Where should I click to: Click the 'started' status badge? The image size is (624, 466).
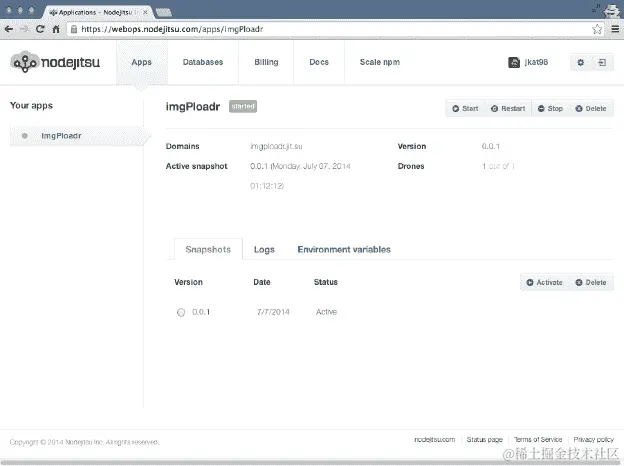pos(243,107)
